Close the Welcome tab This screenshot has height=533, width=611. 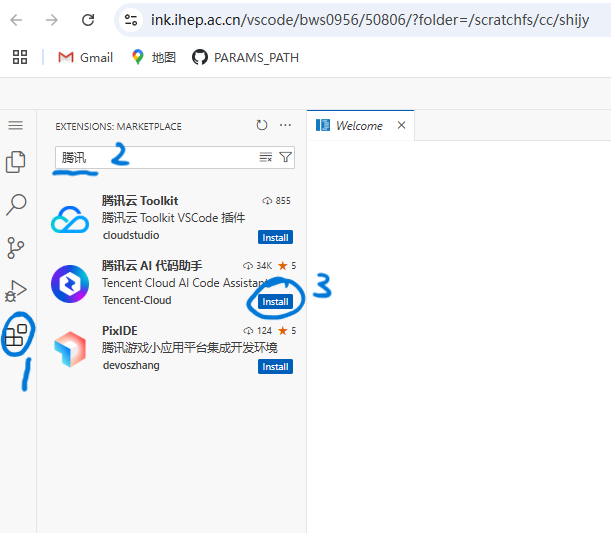(x=401, y=125)
